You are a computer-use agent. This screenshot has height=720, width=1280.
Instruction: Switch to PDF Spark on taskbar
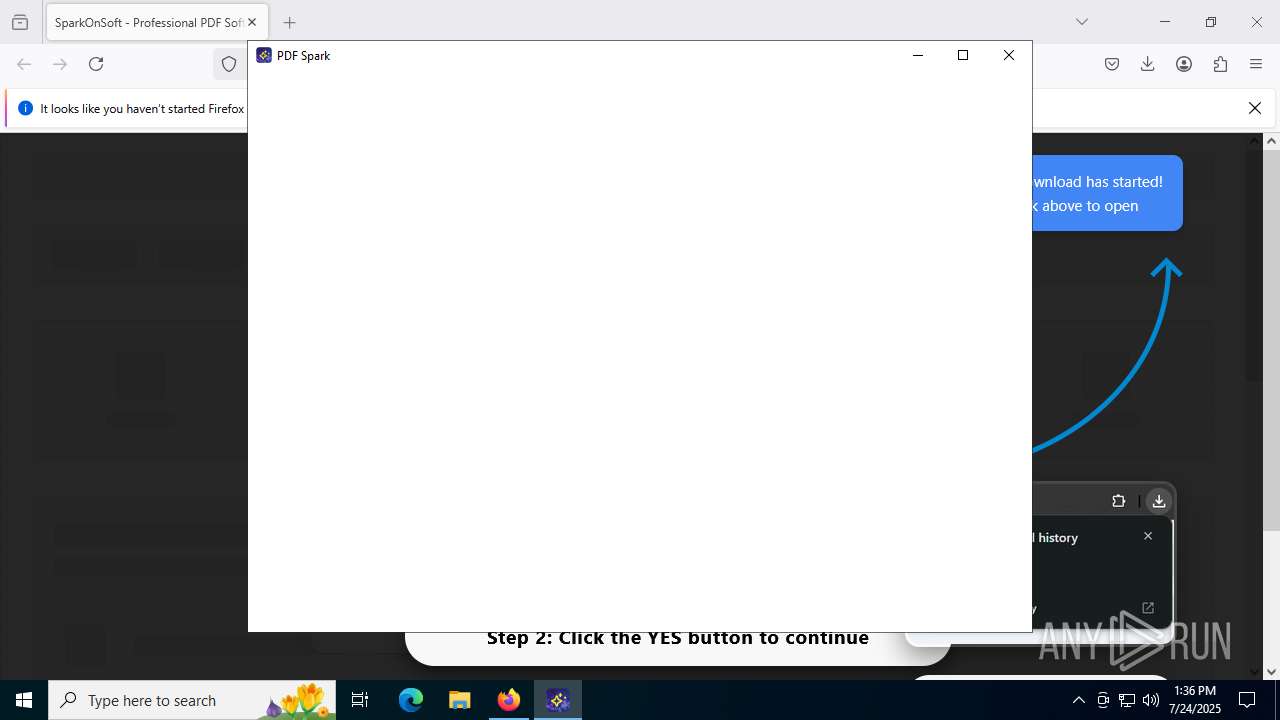558,700
